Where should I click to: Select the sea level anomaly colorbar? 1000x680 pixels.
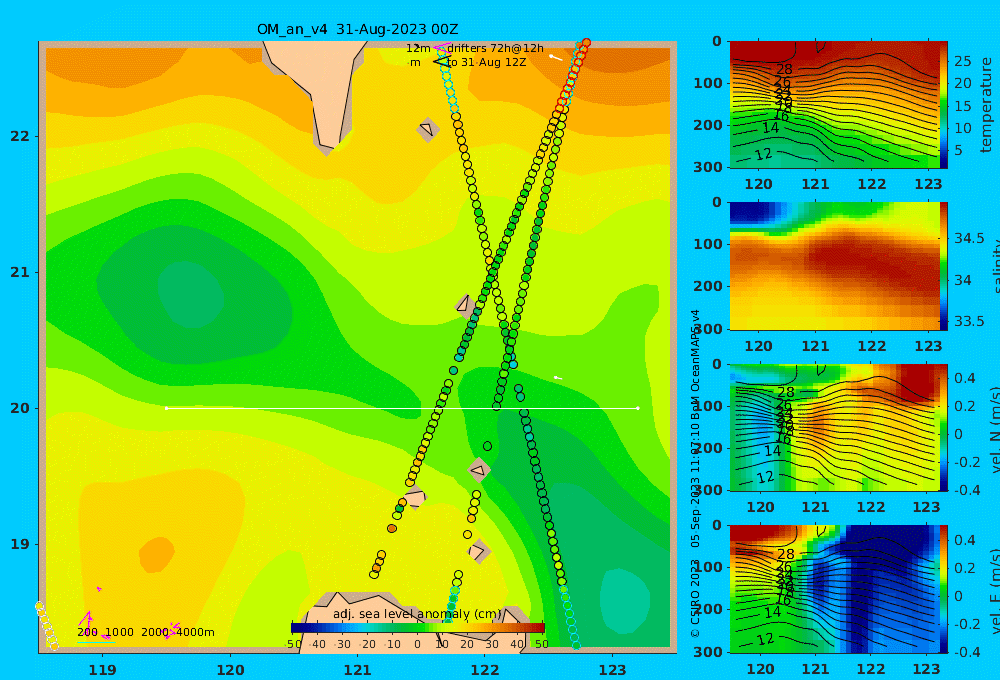[418, 628]
